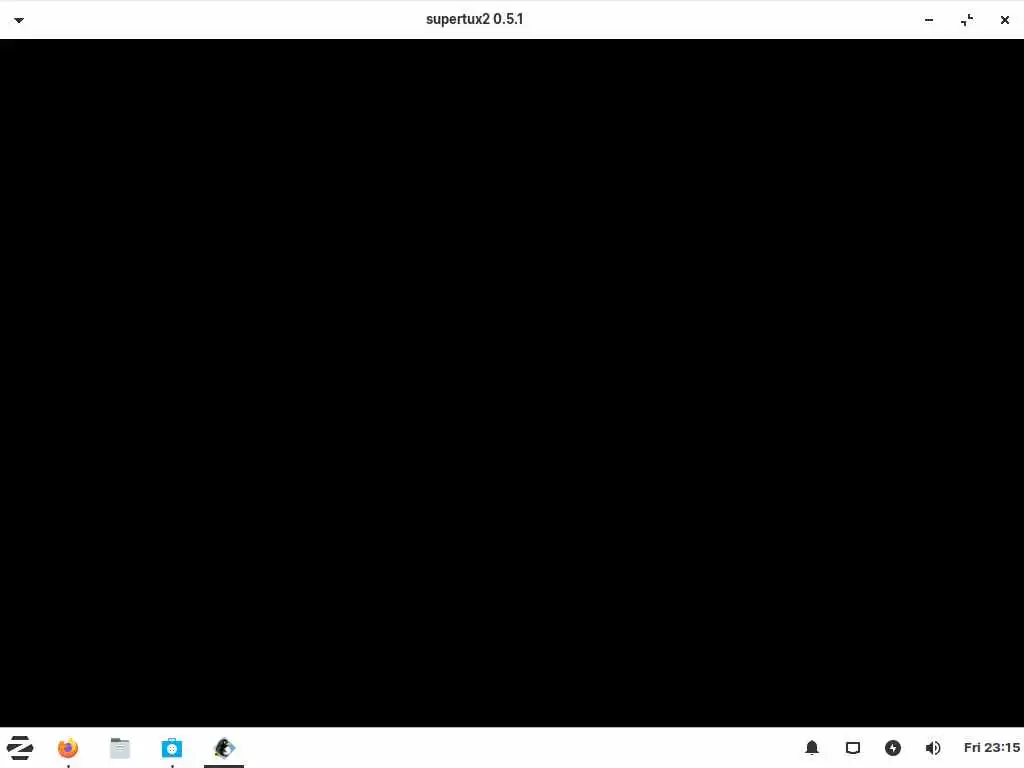Close the supertux2 0.5.1 window
This screenshot has height=768, width=1024.
tap(1004, 20)
